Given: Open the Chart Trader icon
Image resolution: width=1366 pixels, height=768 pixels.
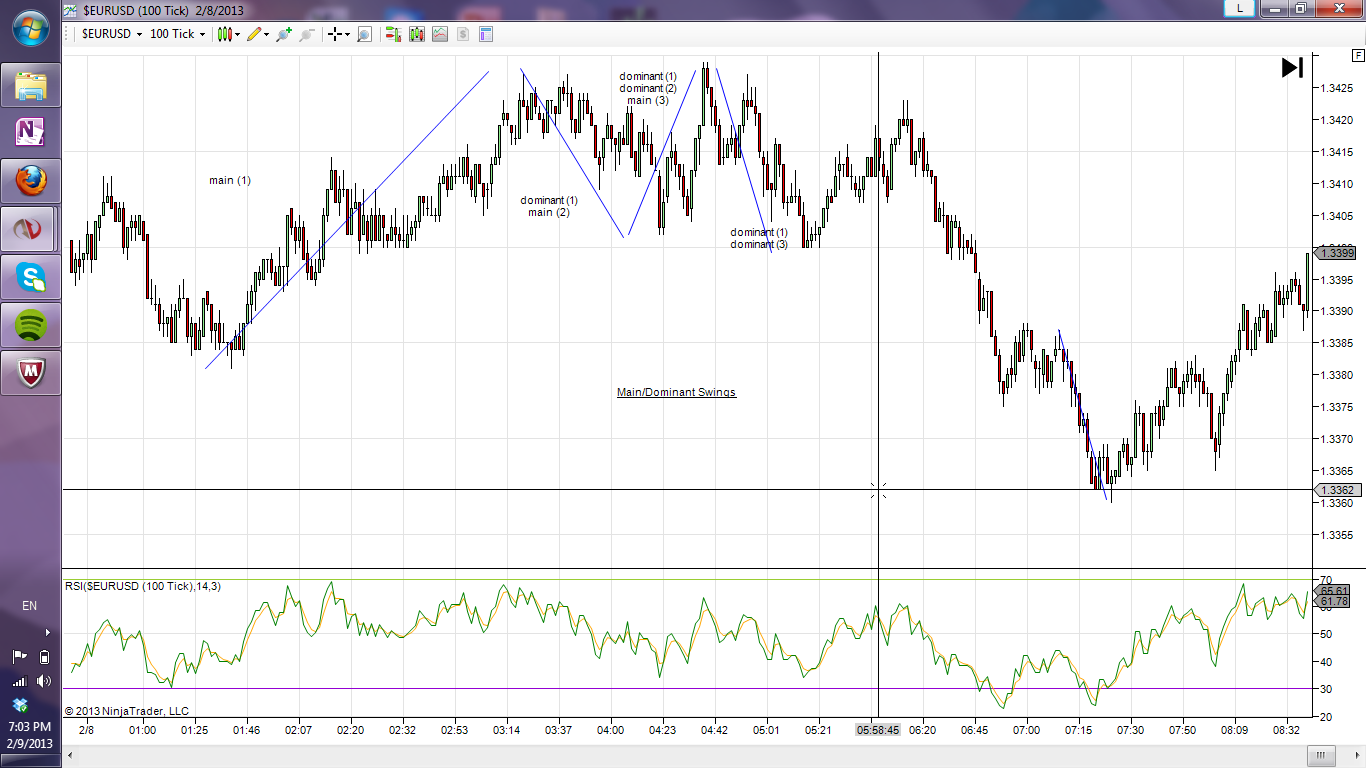Looking at the screenshot, I should tap(392, 34).
